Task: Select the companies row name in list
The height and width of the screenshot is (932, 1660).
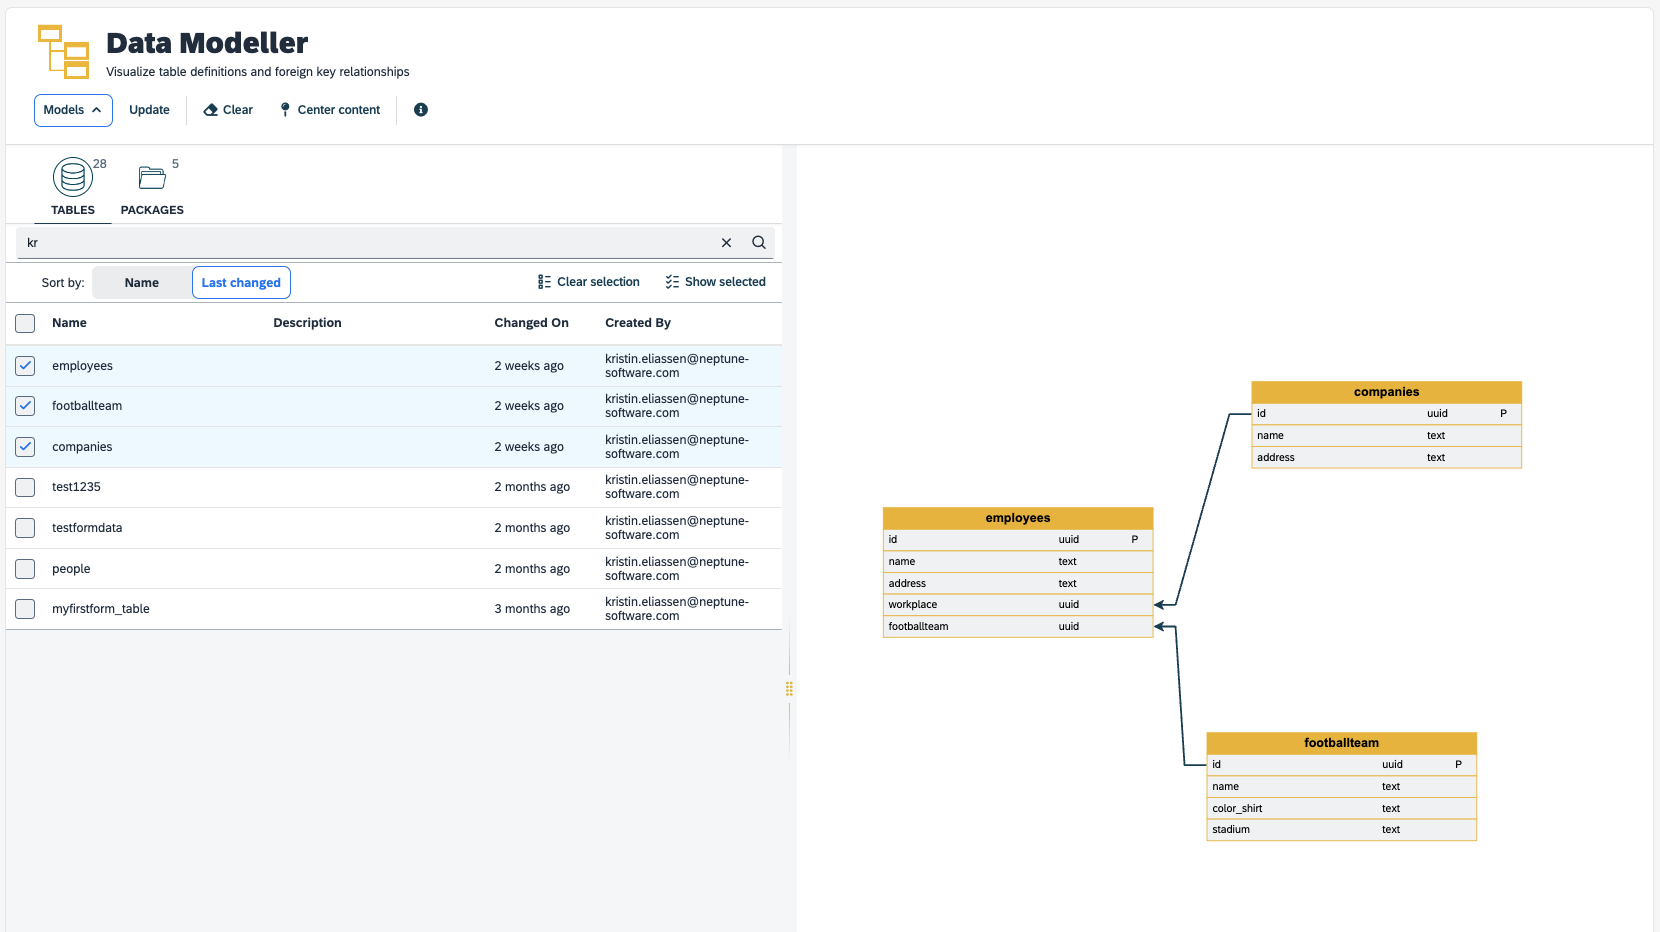Action: tap(82, 447)
